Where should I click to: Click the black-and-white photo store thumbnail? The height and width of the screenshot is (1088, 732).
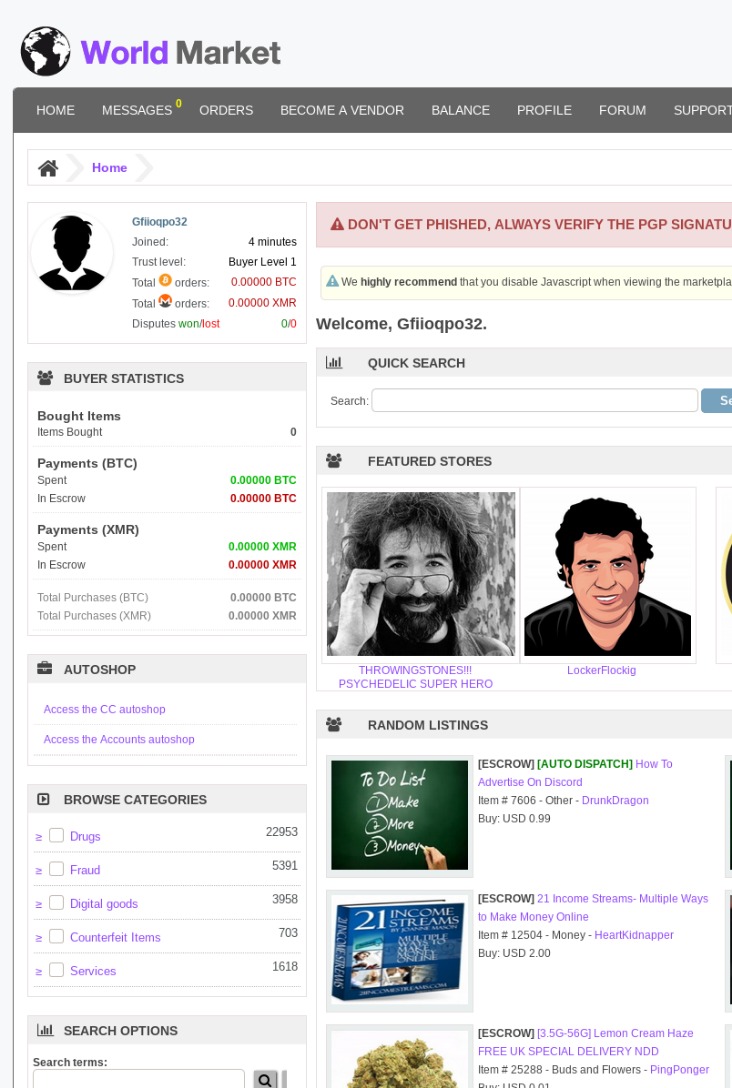tap(421, 574)
